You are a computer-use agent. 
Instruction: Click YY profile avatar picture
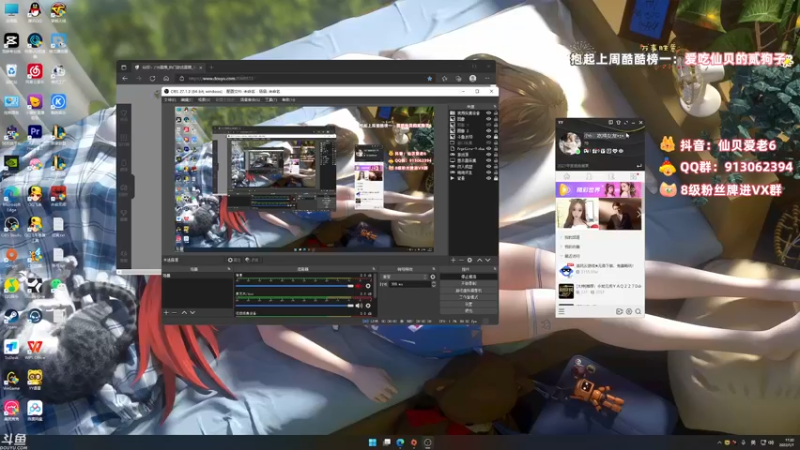pos(569,142)
